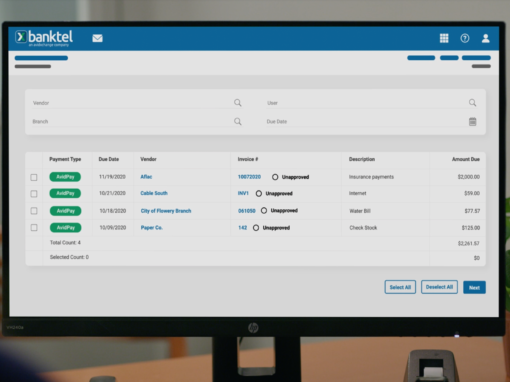Viewport: 510px width, 382px height.
Task: Click the Branch field search icon
Action: [x=238, y=121]
